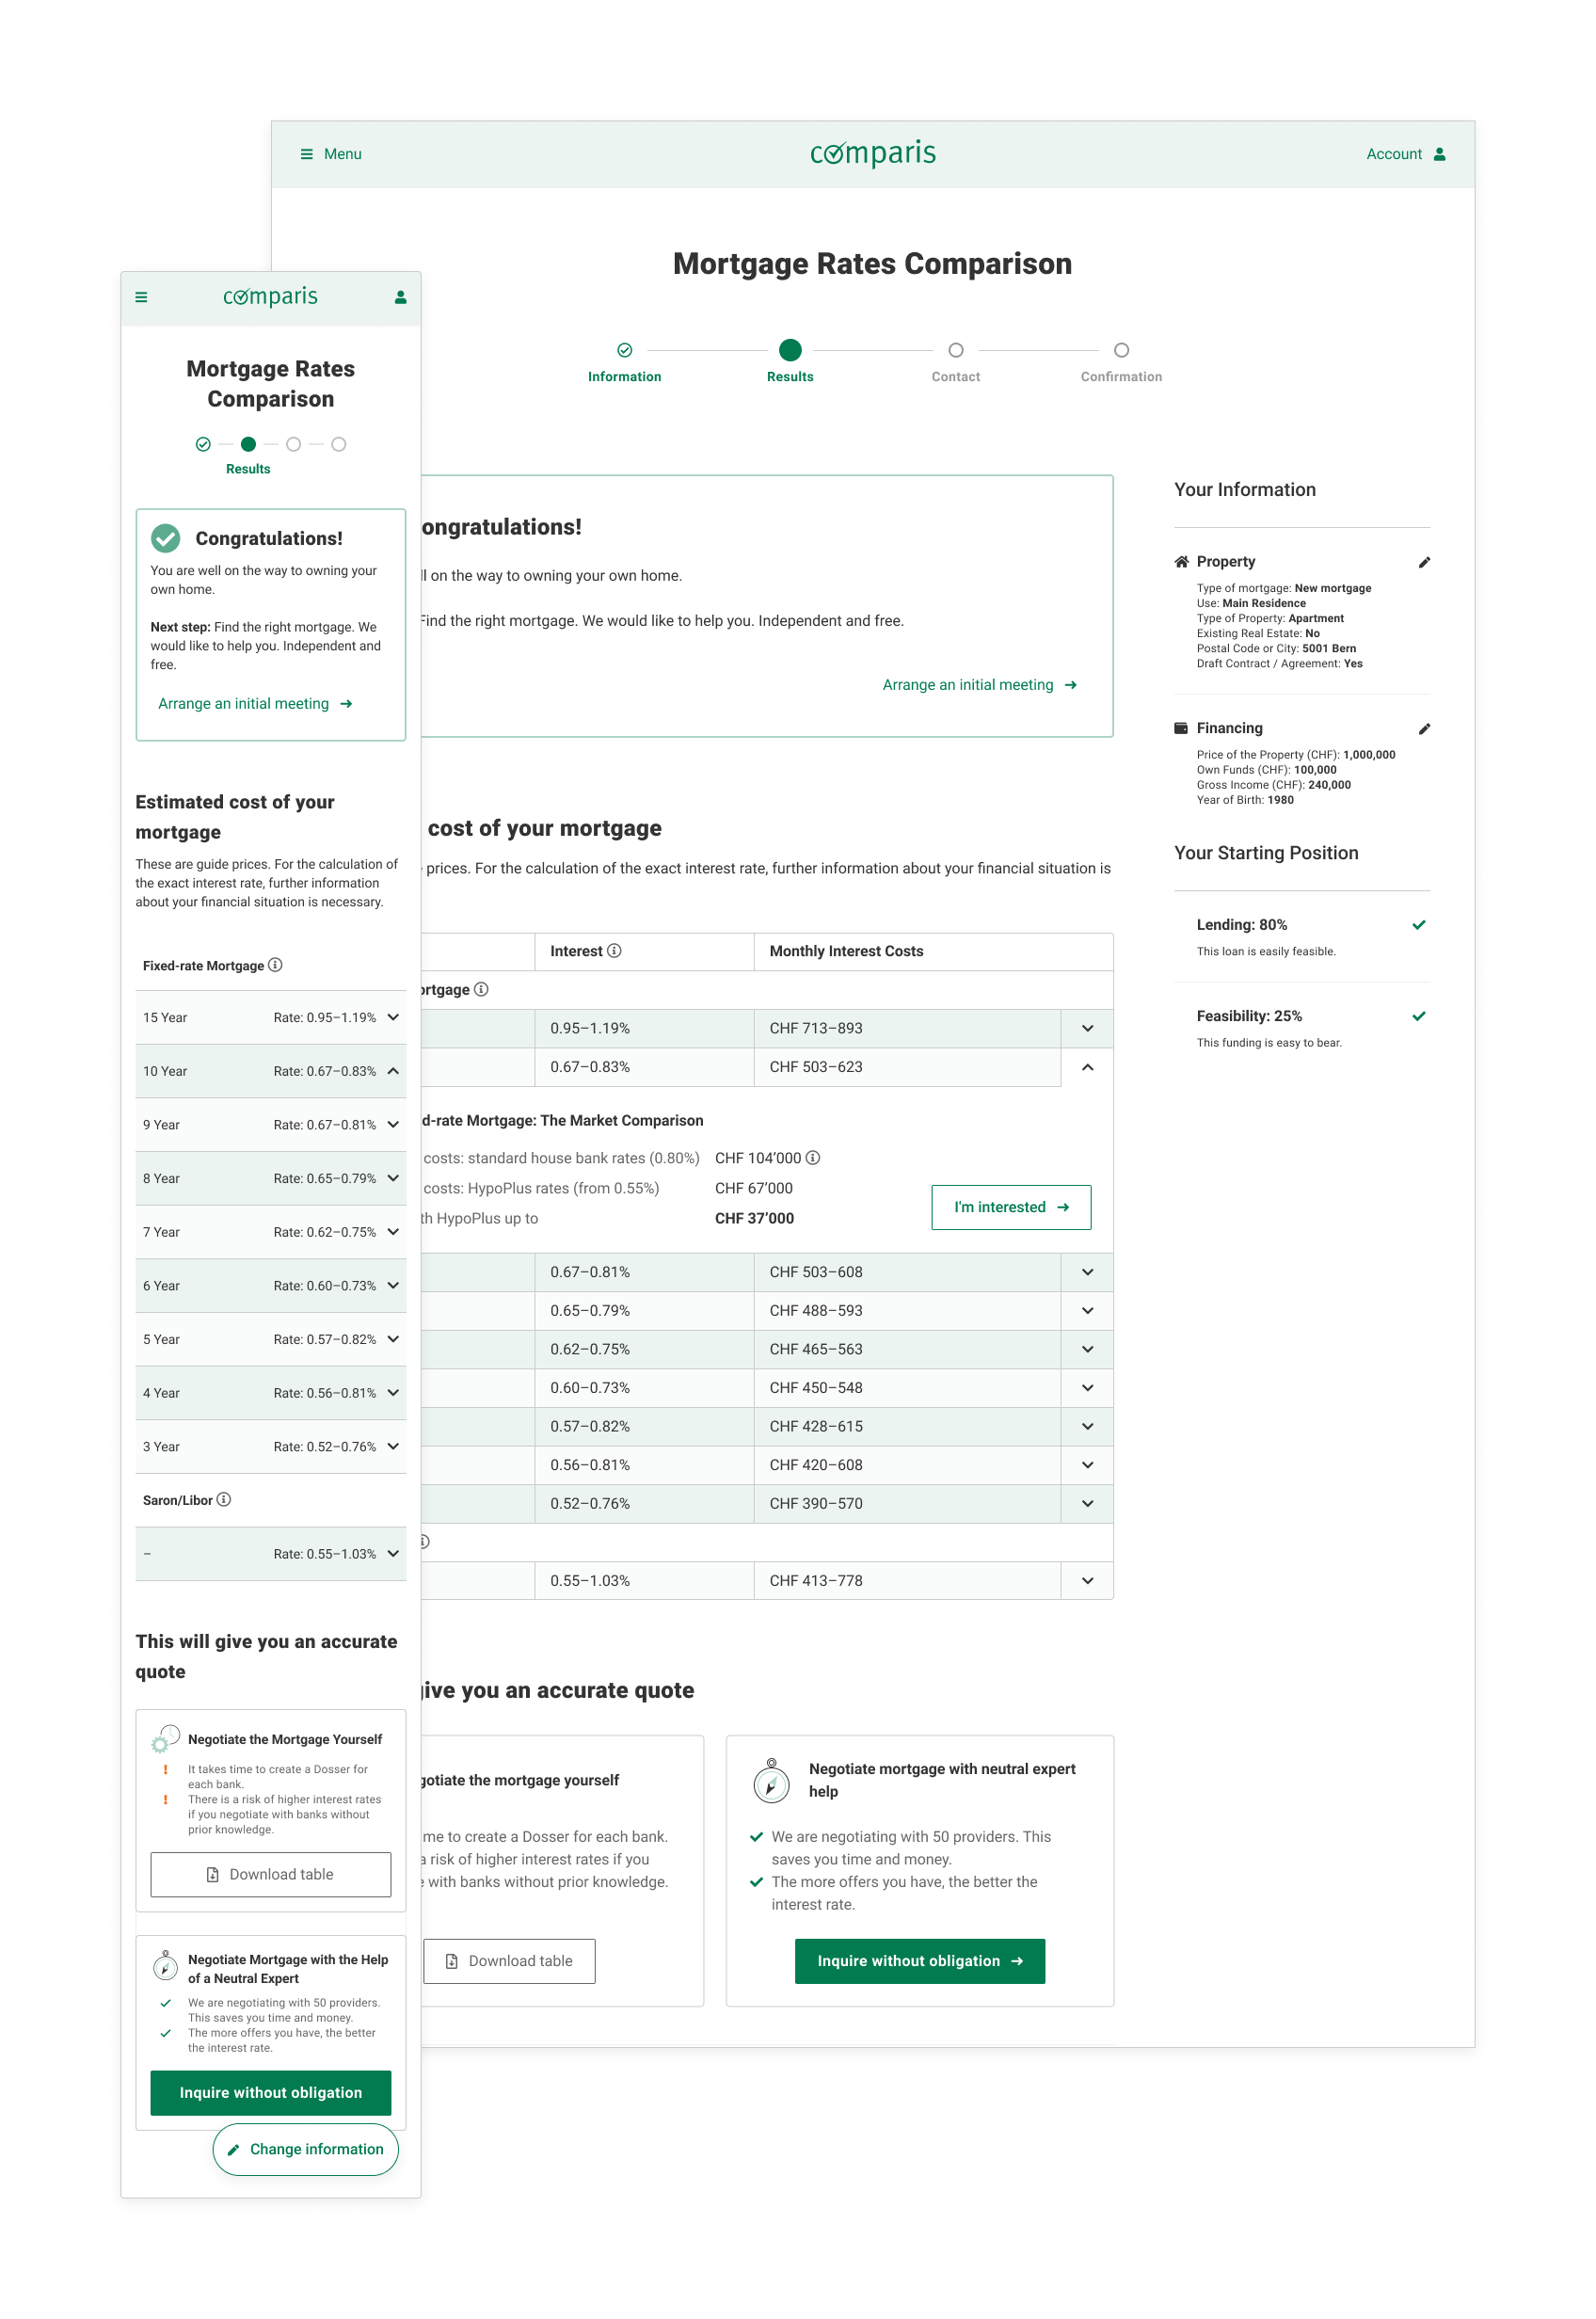Click Download table button on desktop
1596x2319 pixels.
coord(509,1962)
